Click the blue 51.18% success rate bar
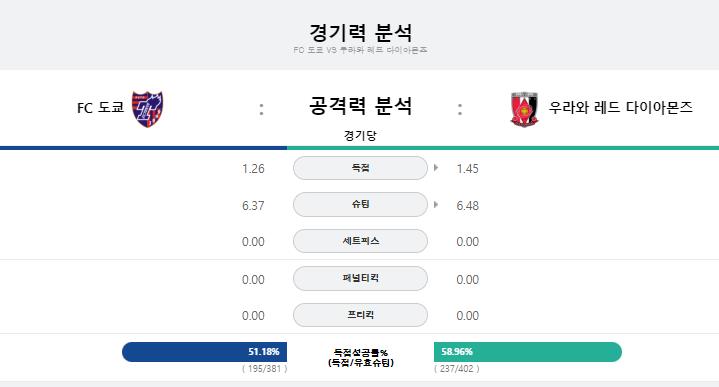Screen dimensions: 719x387 [205, 352]
